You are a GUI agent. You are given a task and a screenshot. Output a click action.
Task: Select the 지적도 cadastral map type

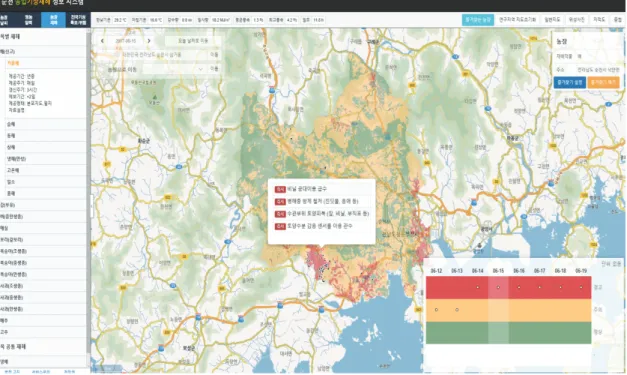click(x=599, y=20)
